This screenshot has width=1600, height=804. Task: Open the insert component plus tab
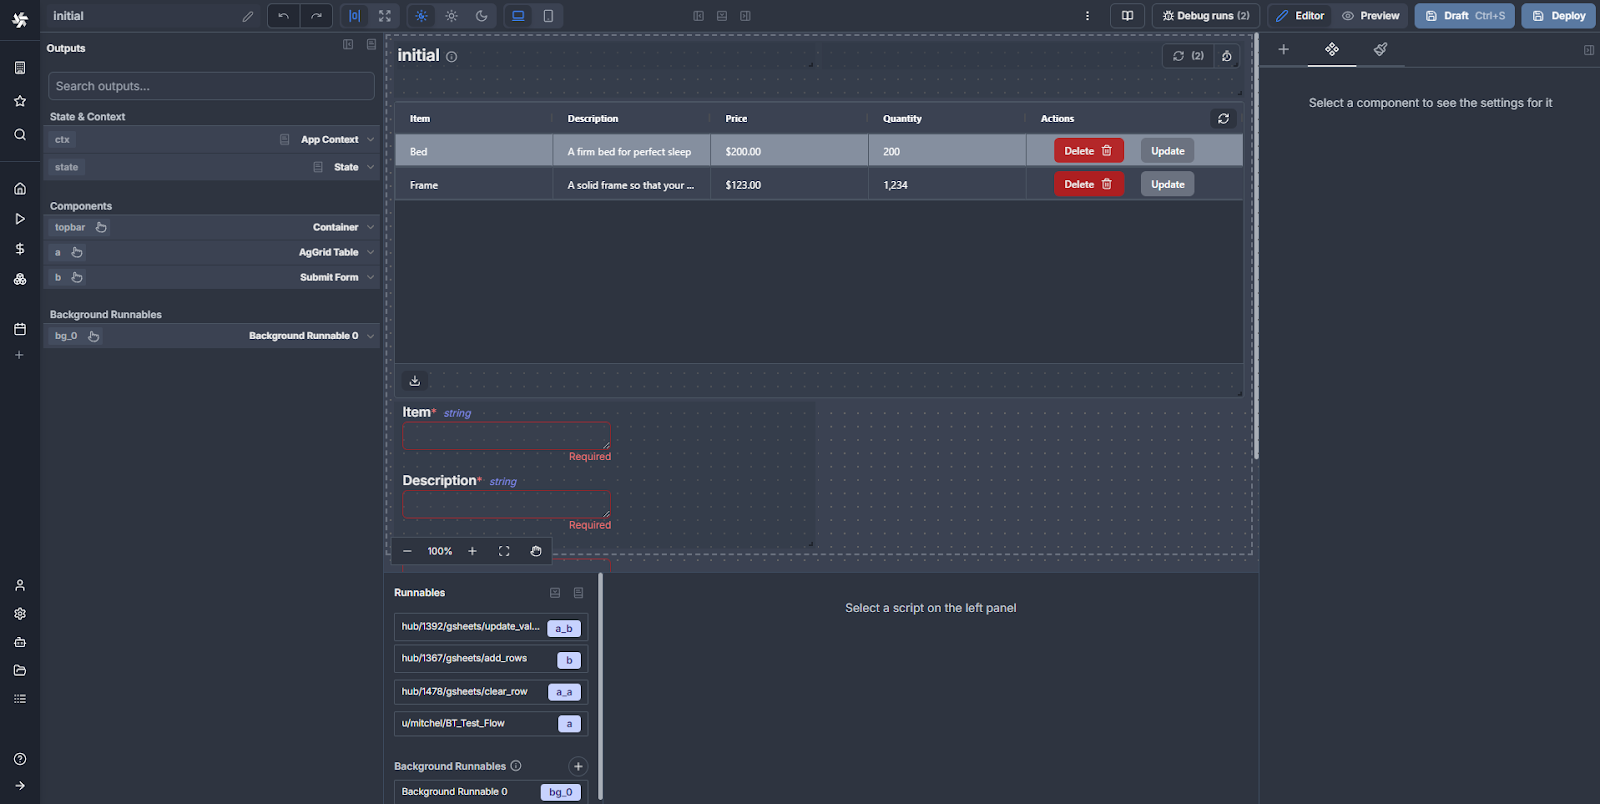point(1284,49)
